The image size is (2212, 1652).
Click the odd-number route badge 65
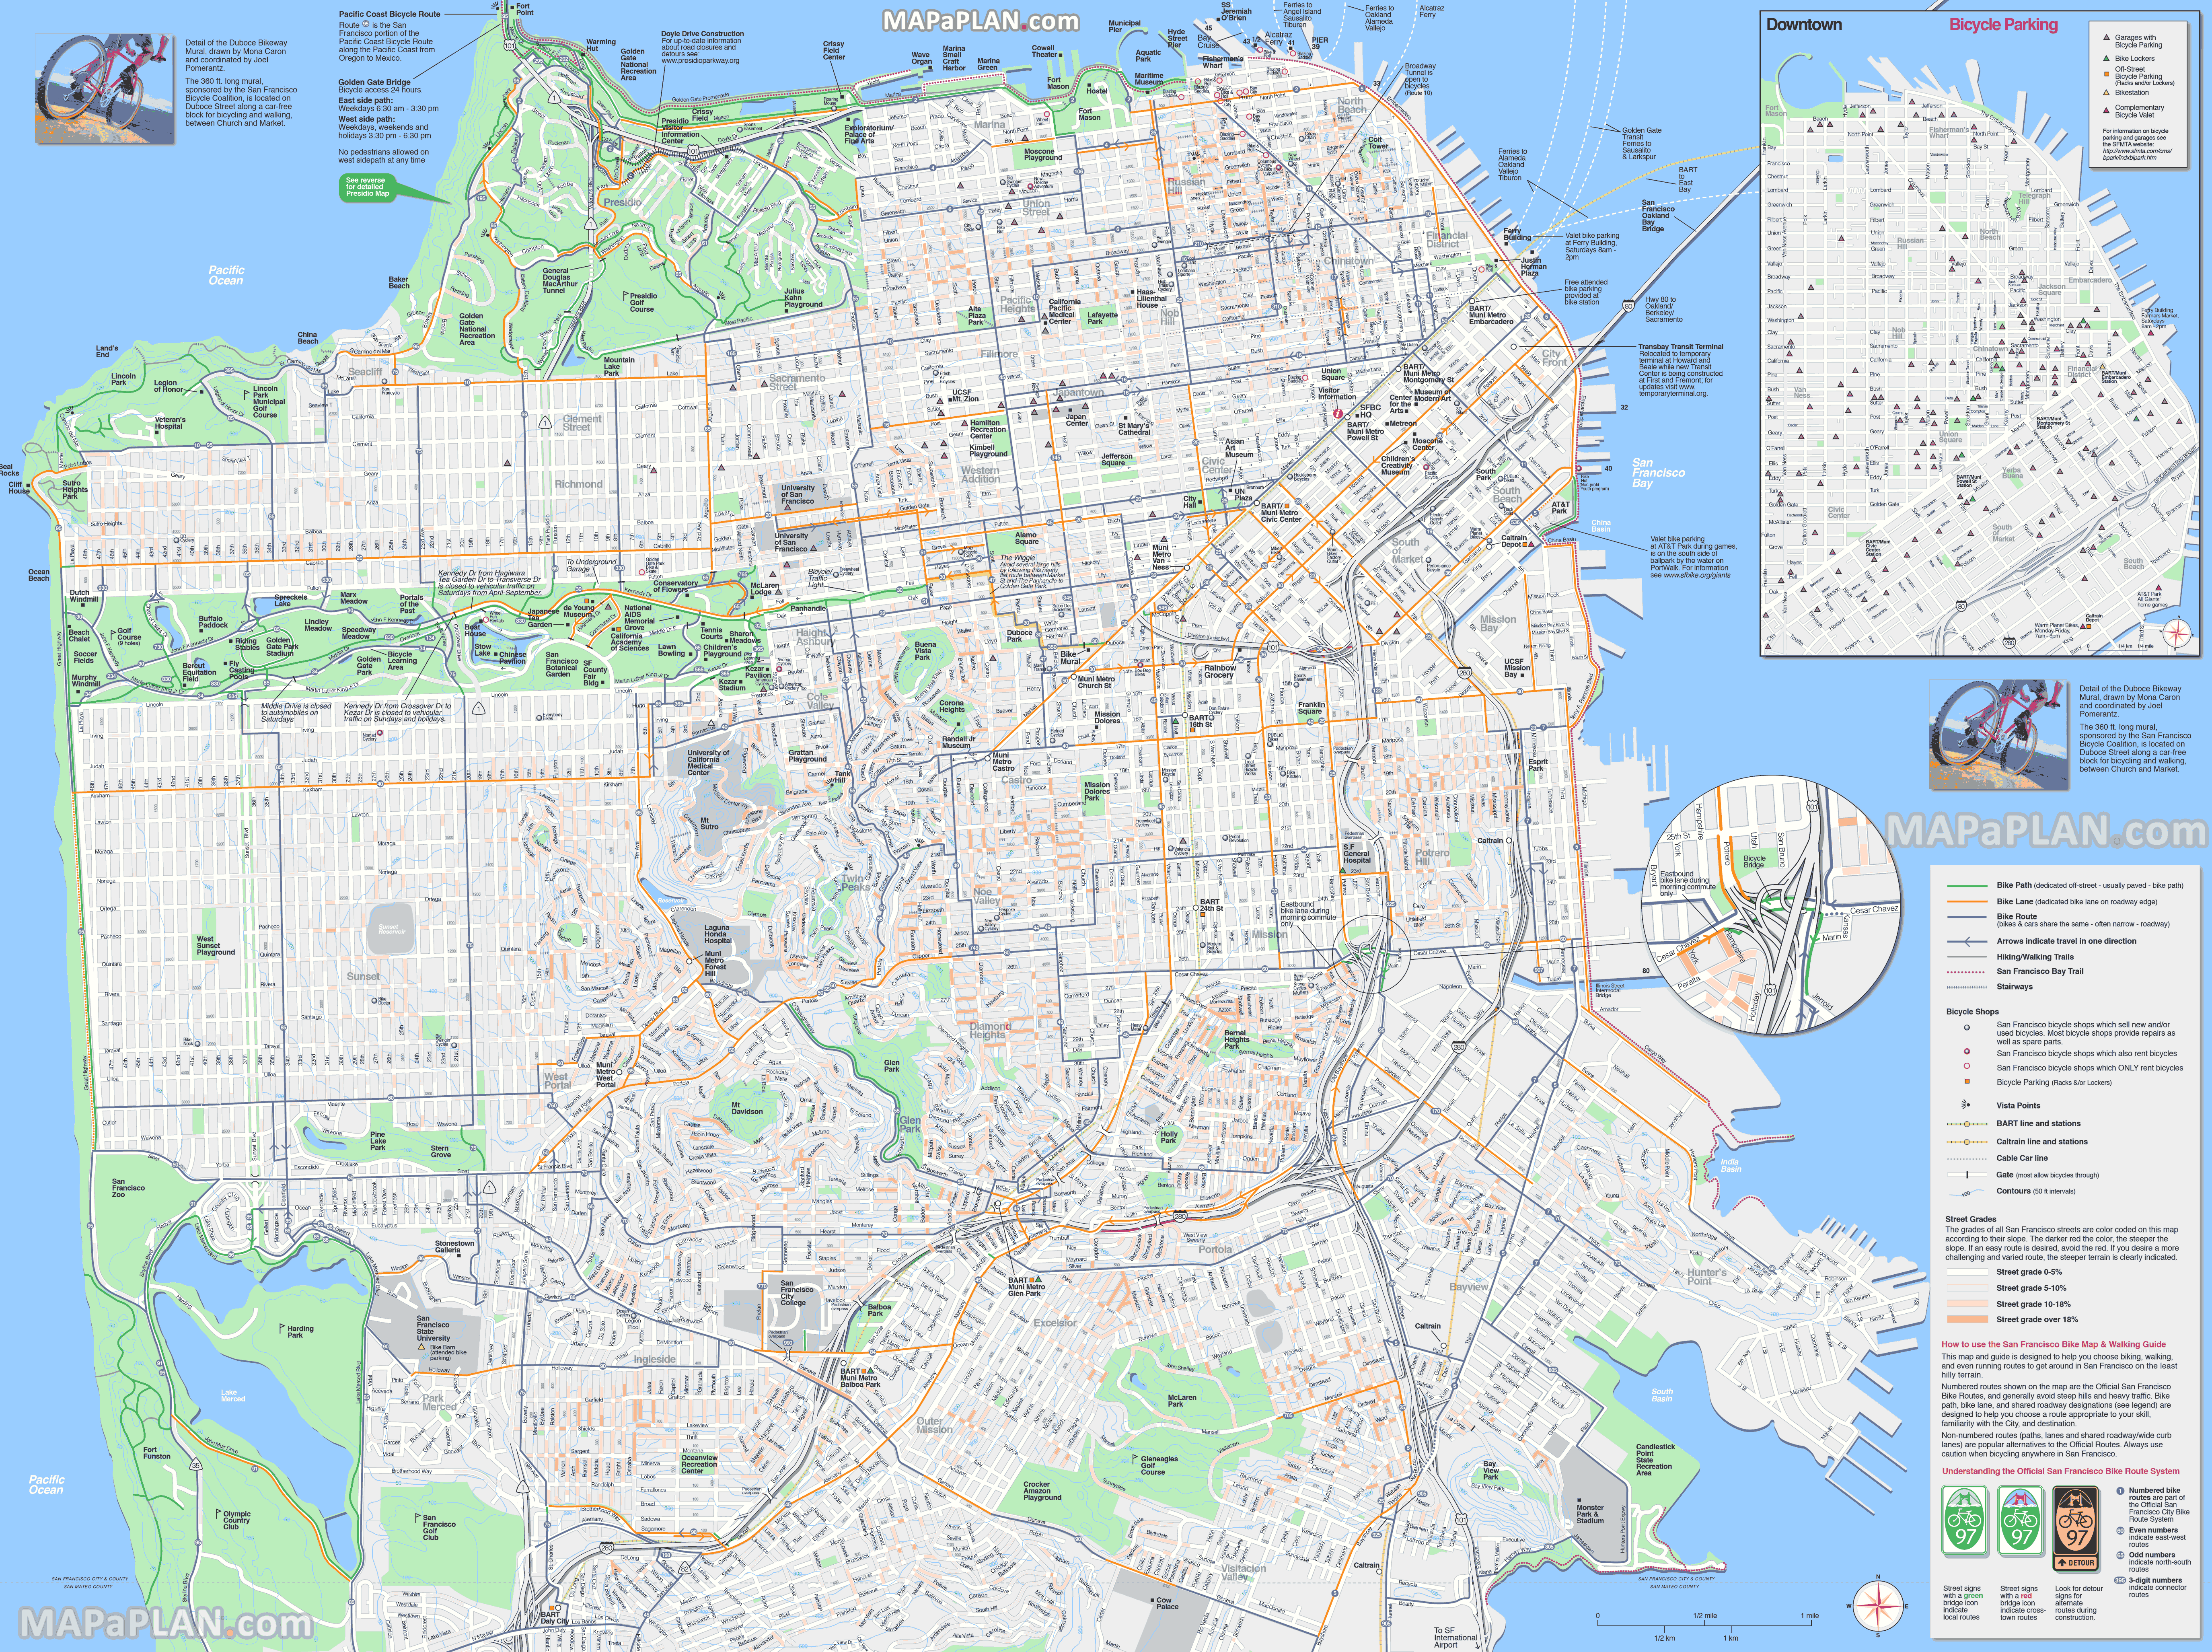[2120, 1555]
